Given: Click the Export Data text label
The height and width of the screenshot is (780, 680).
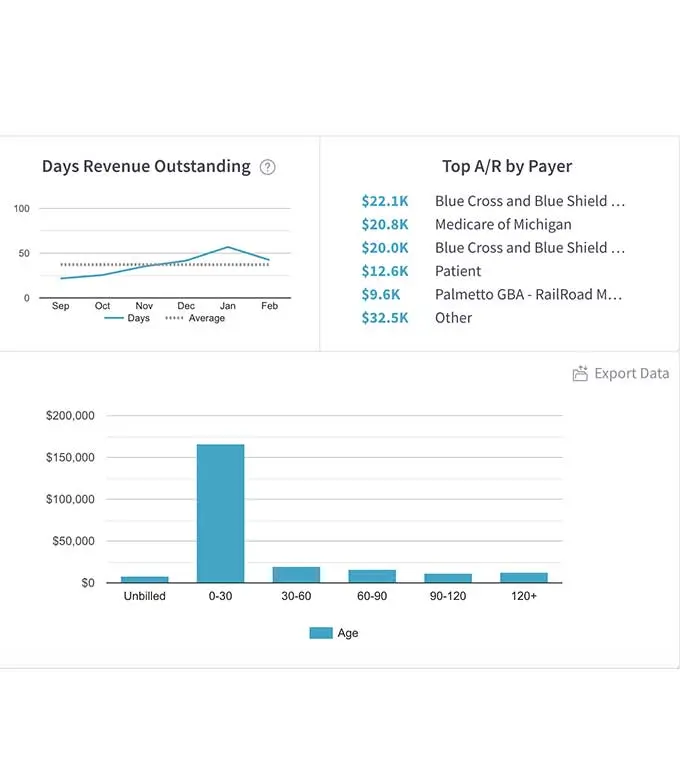Looking at the screenshot, I should pyautogui.click(x=631, y=374).
